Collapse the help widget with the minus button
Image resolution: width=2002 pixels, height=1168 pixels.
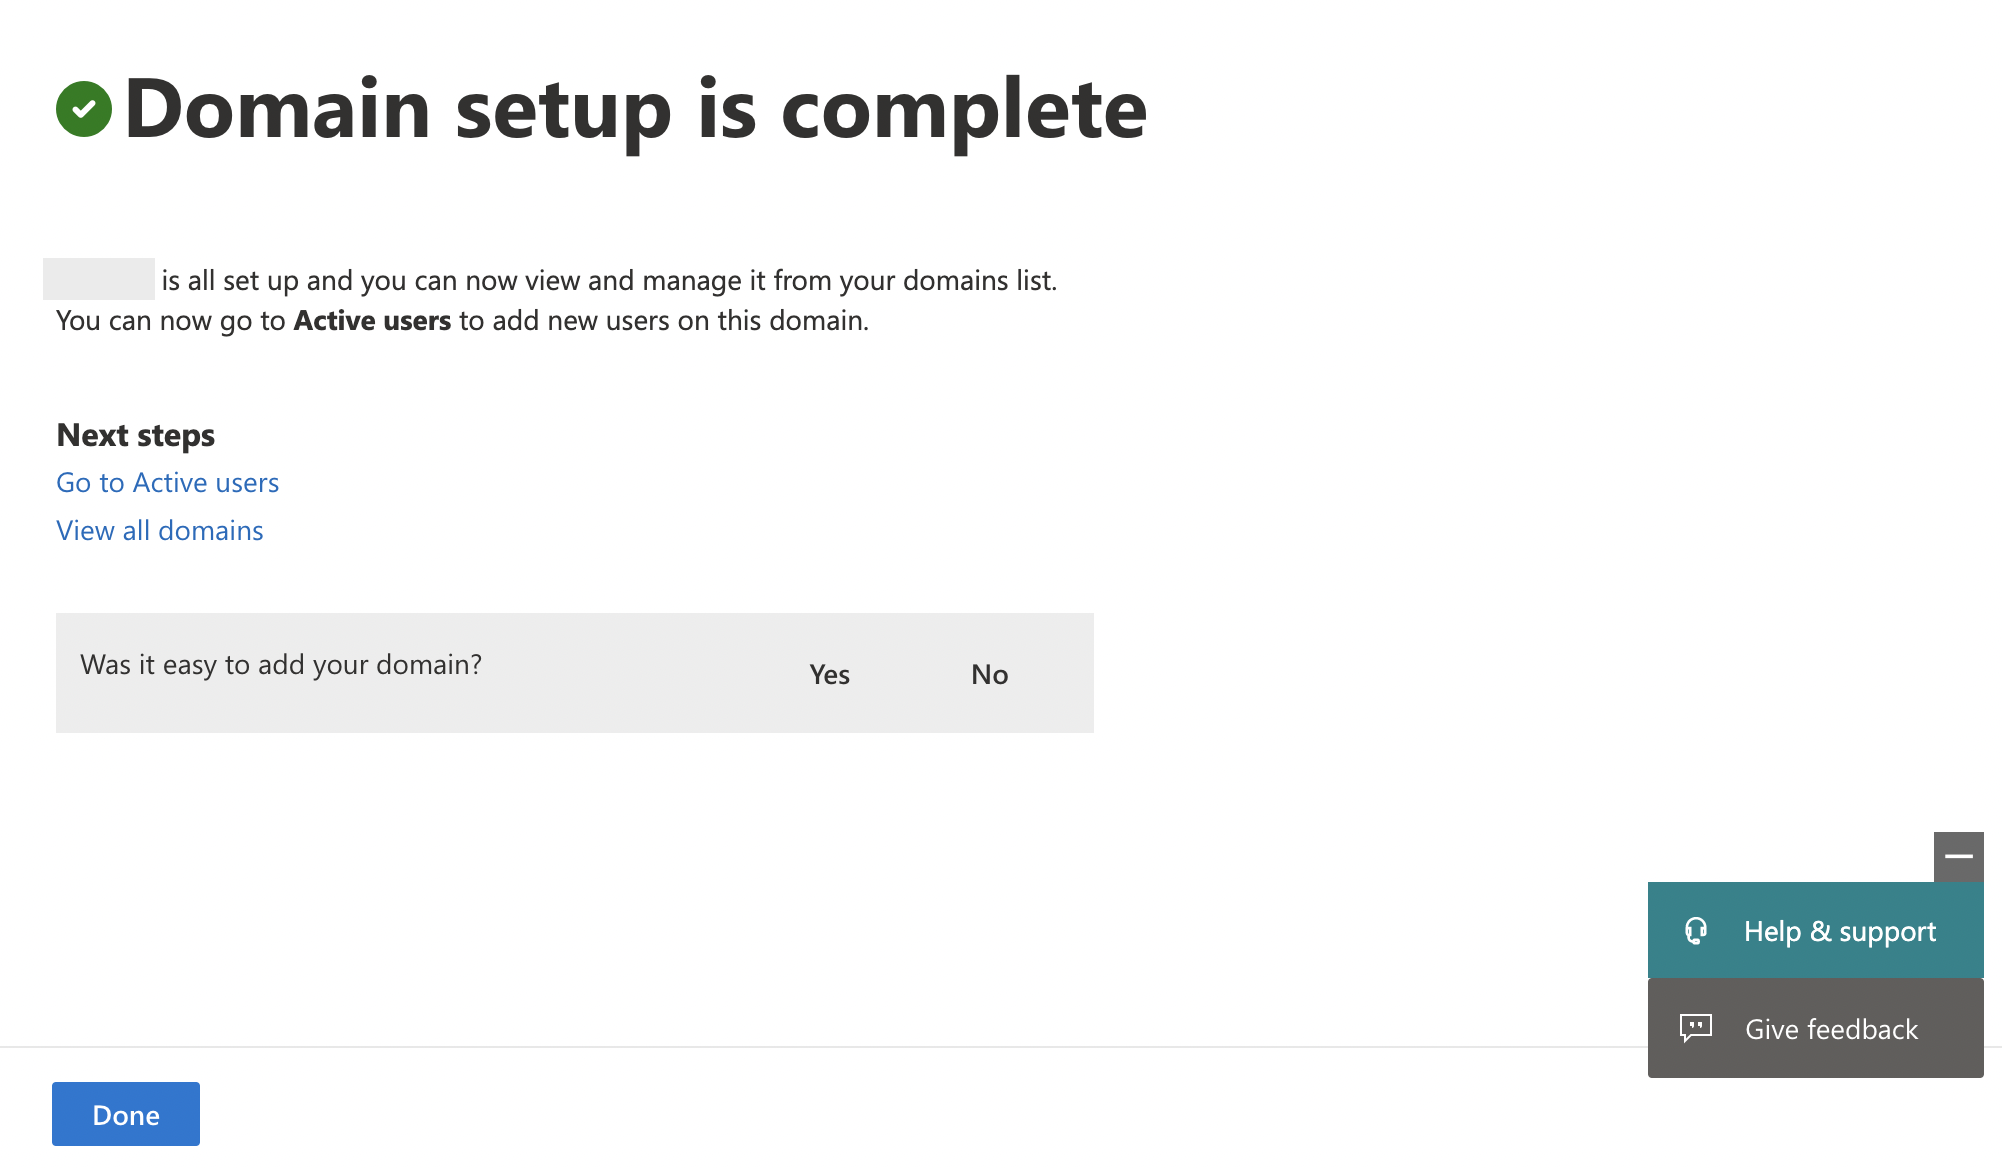(x=1958, y=856)
